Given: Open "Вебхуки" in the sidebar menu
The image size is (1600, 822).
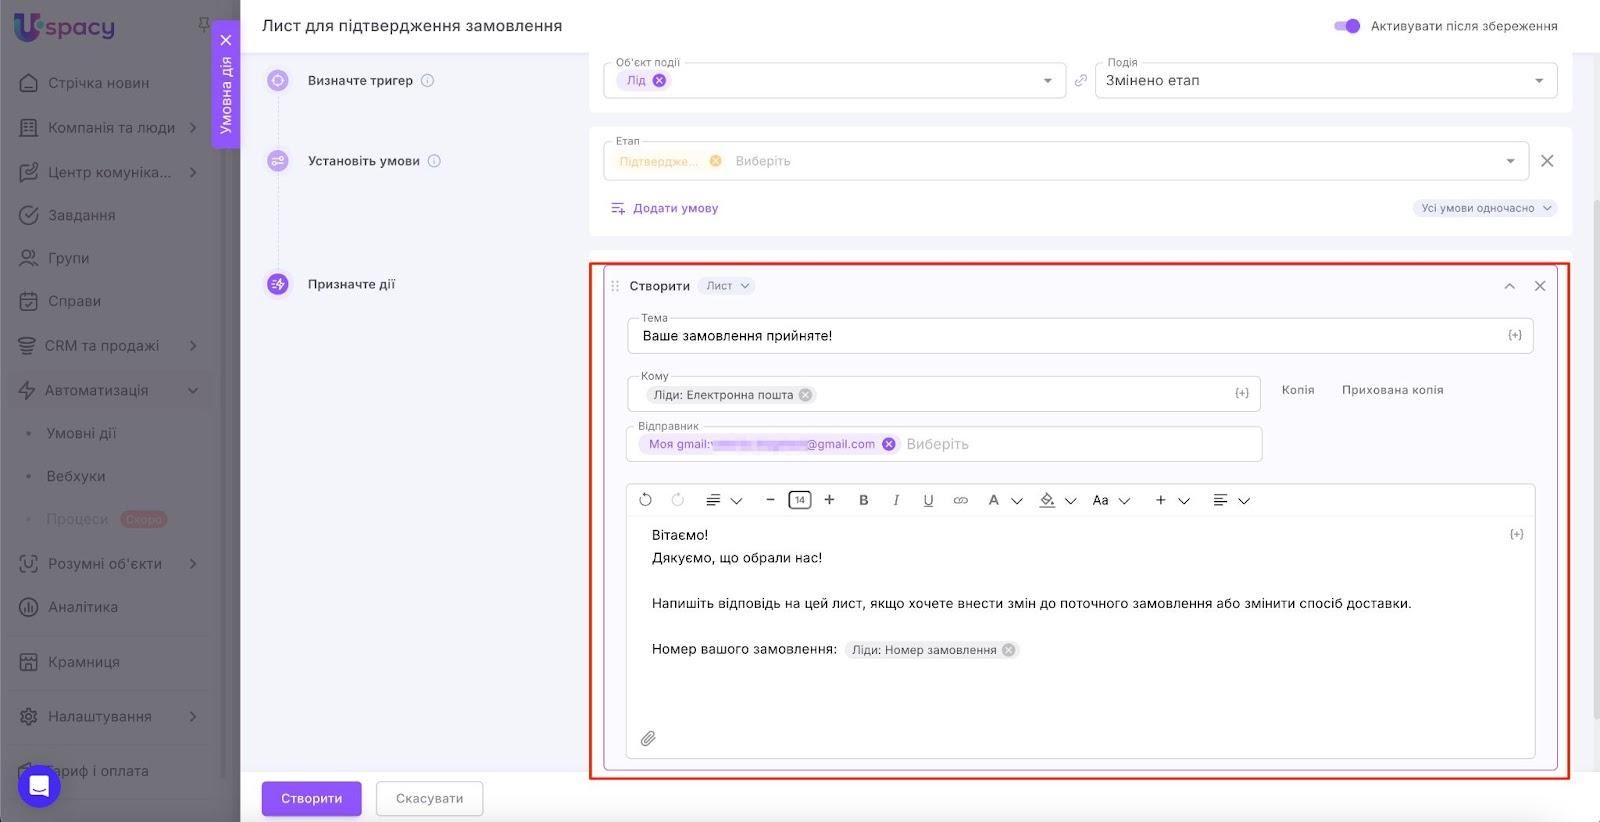Looking at the screenshot, I should pos(76,476).
